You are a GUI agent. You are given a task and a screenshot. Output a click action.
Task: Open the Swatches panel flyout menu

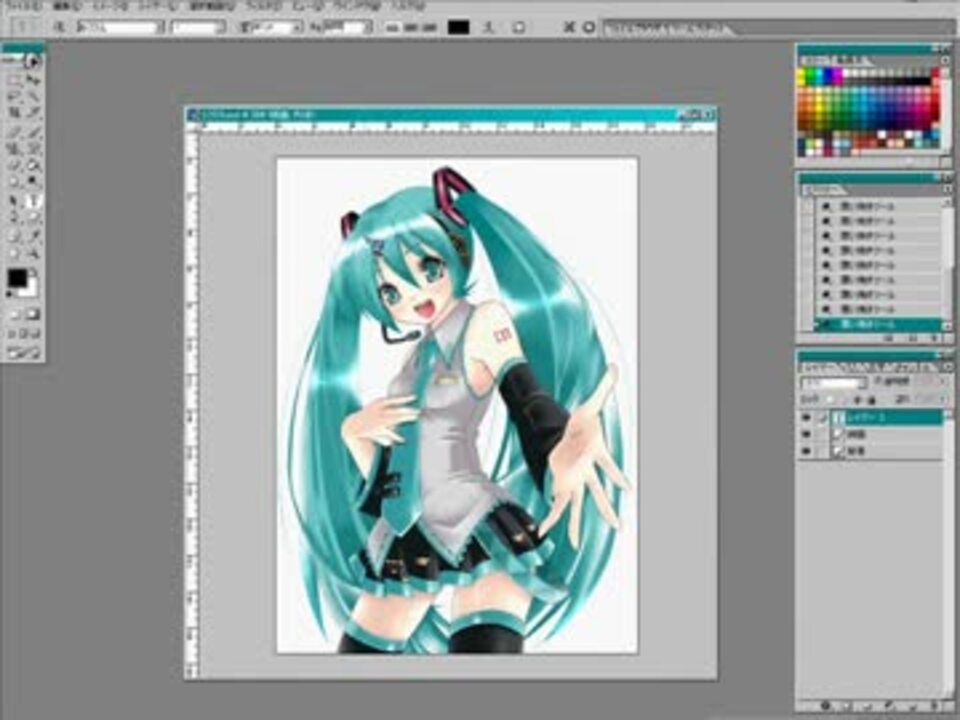pyautogui.click(x=947, y=60)
